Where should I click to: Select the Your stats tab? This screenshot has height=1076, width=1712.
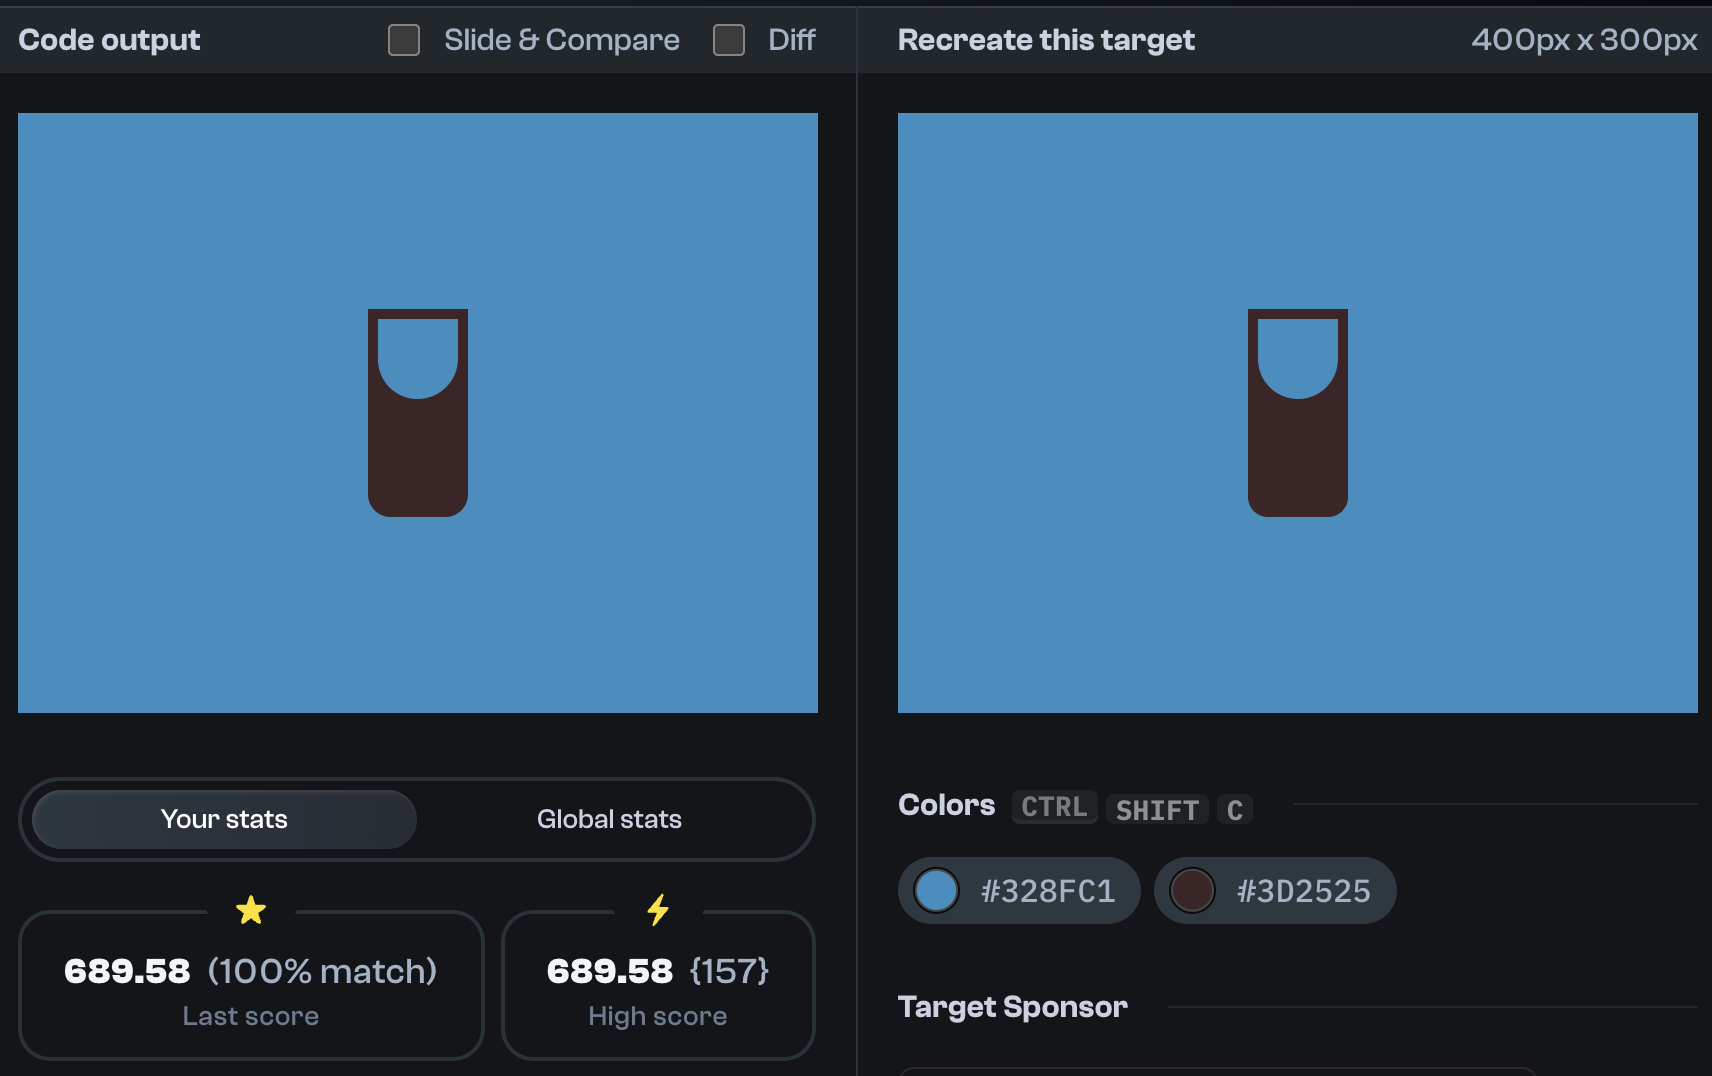click(x=223, y=819)
